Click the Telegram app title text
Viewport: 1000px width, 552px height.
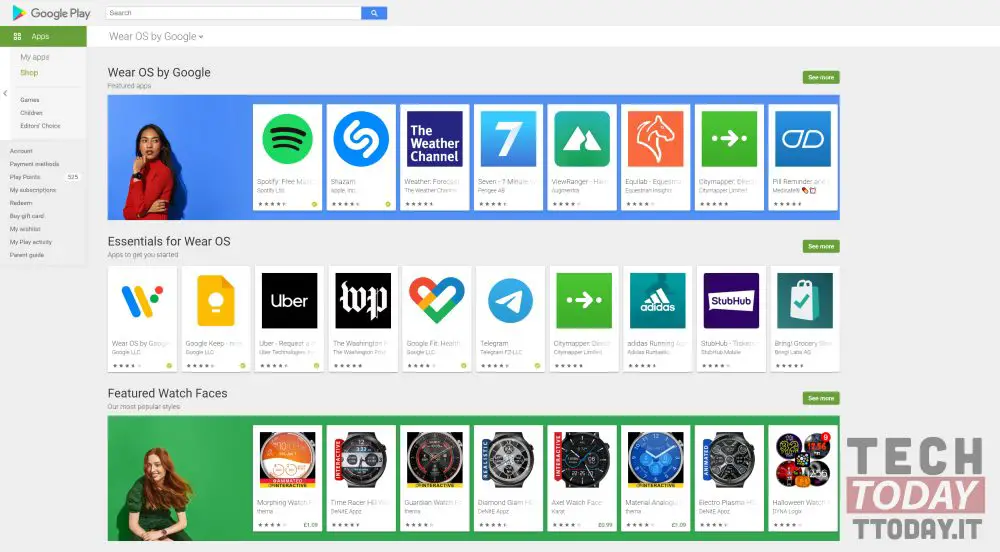[x=494, y=343]
